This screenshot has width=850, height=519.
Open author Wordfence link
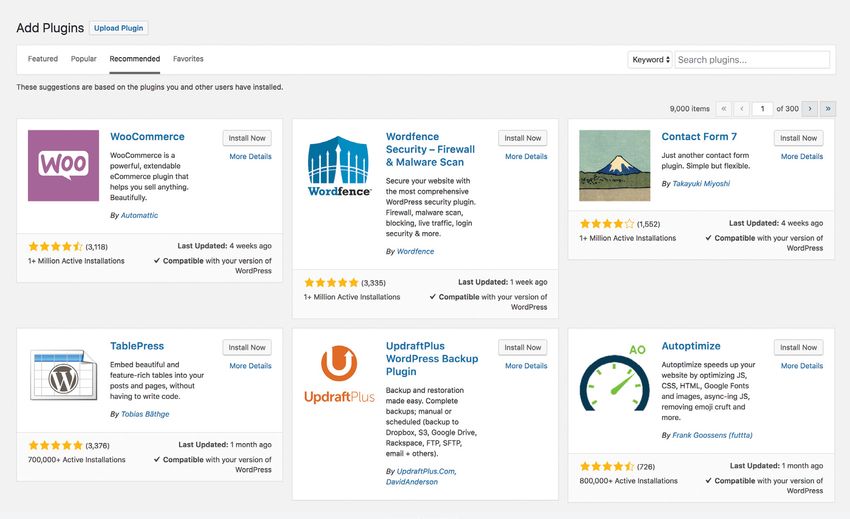click(x=415, y=252)
